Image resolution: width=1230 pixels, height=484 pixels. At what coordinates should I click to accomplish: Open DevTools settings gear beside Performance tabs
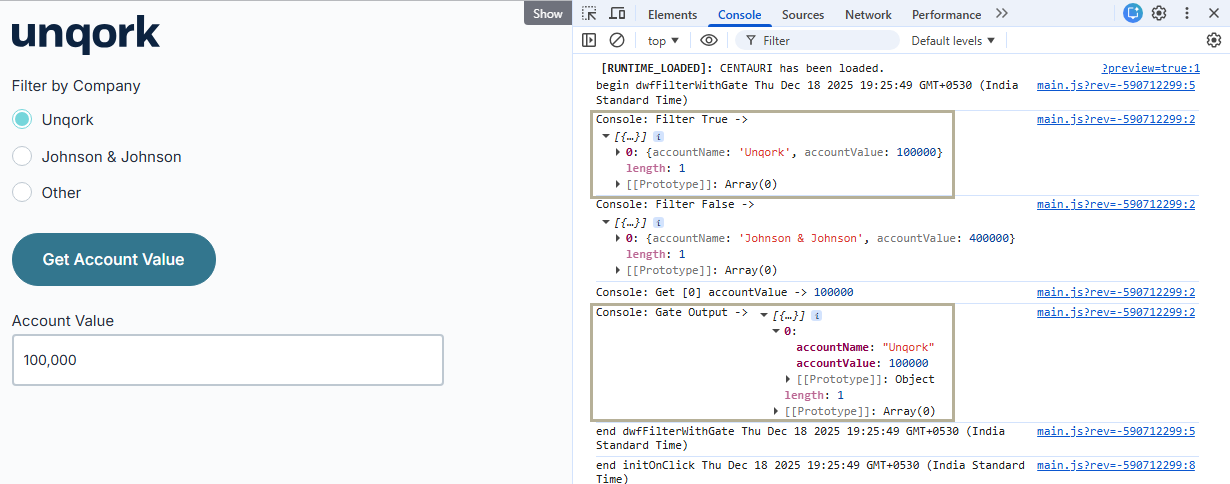(x=1159, y=13)
